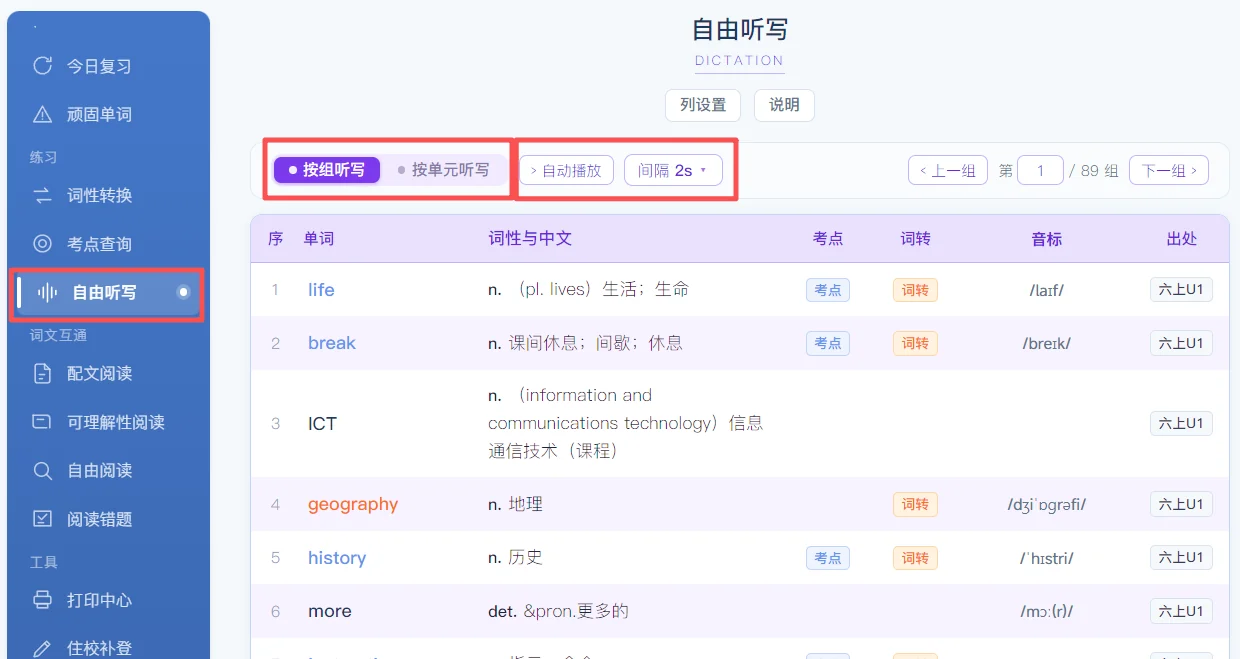Click the word life link

[x=321, y=290]
